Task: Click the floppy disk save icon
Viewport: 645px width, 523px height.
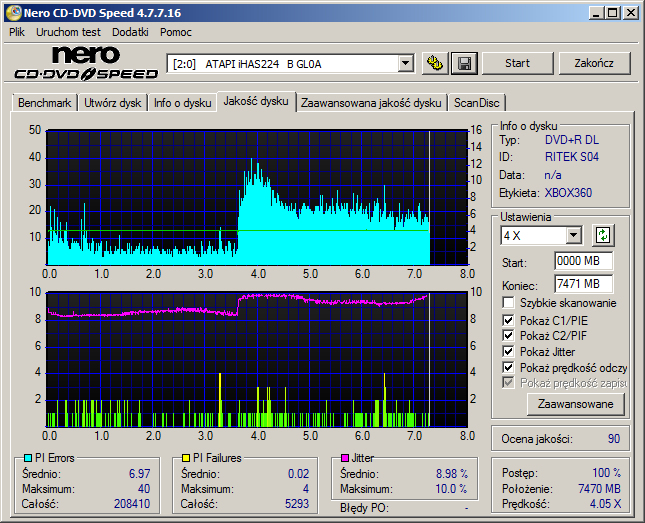Action: click(464, 63)
